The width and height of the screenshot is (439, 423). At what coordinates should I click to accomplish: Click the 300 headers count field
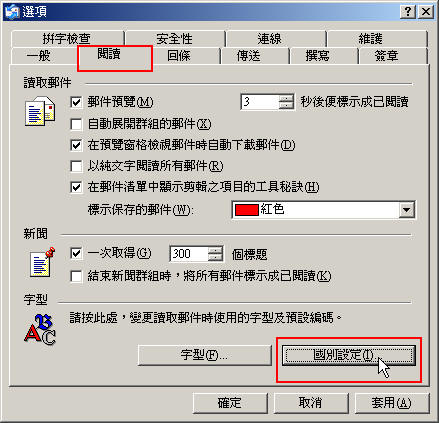click(189, 254)
